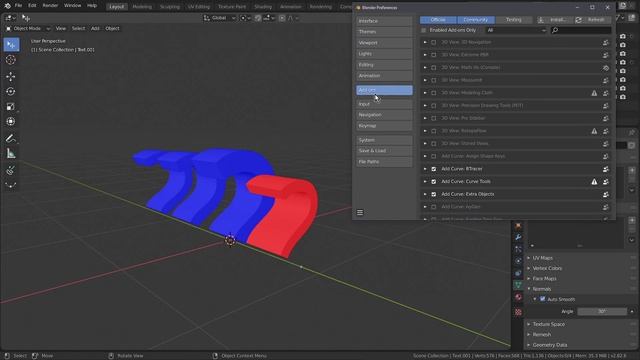Open the add-on category All dropdown
Image resolution: width=640 pixels, height=360 pixels.
point(516,30)
